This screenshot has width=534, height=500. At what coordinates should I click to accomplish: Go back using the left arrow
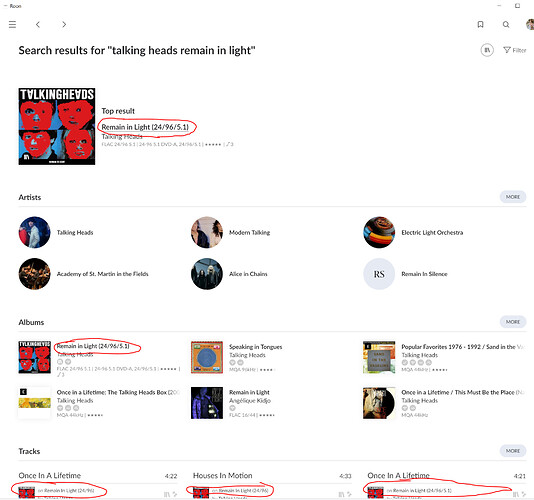(x=38, y=24)
